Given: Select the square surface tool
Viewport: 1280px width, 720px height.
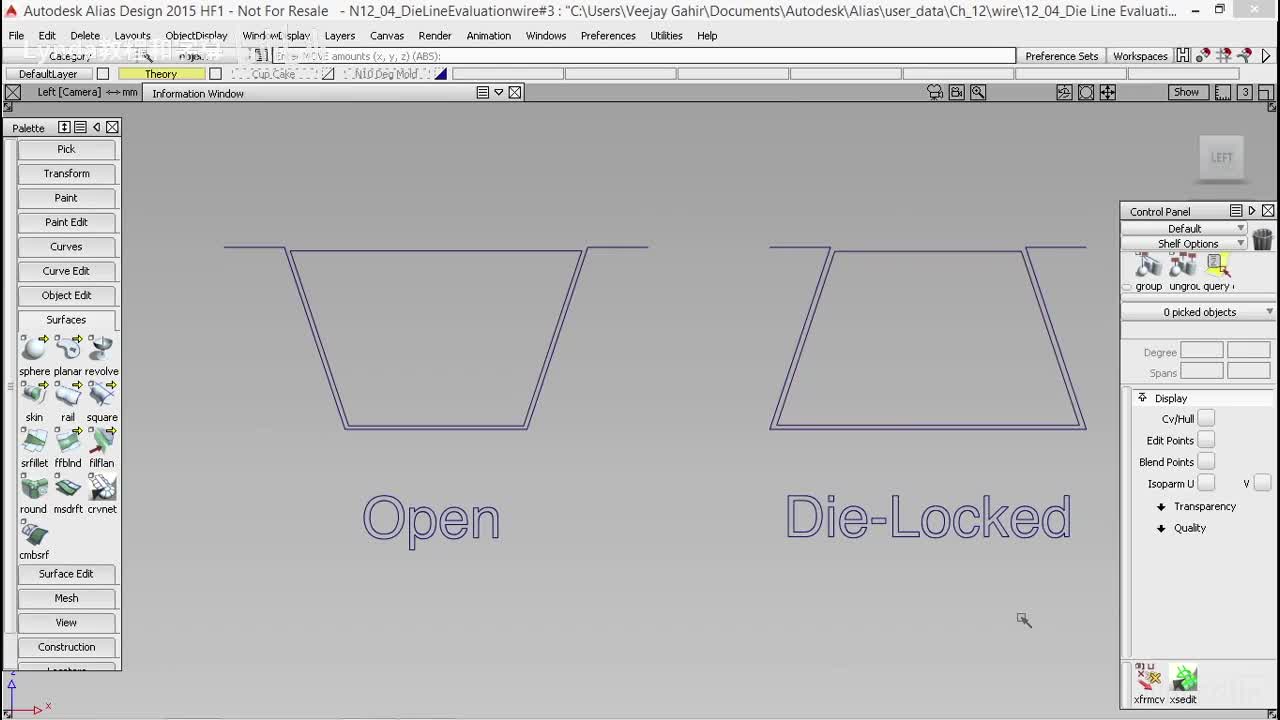Looking at the screenshot, I should (102, 394).
